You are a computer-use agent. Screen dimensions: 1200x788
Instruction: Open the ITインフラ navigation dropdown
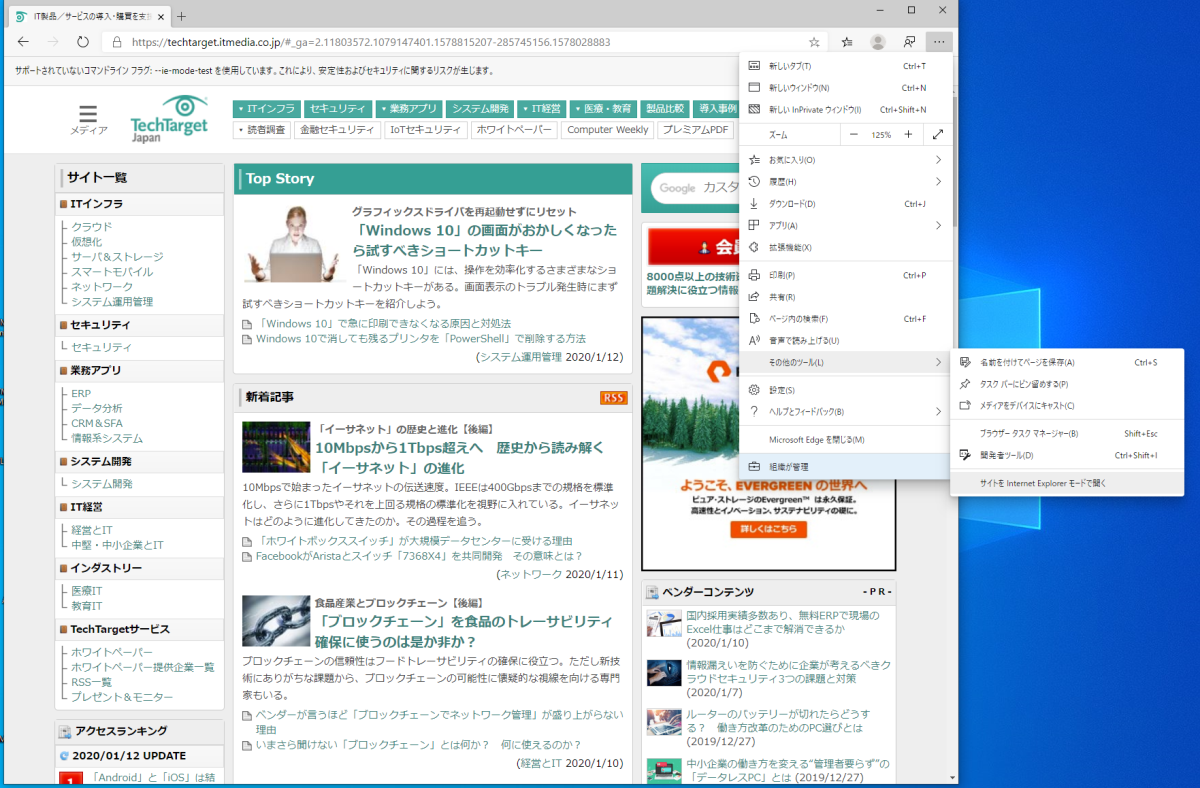(x=266, y=108)
